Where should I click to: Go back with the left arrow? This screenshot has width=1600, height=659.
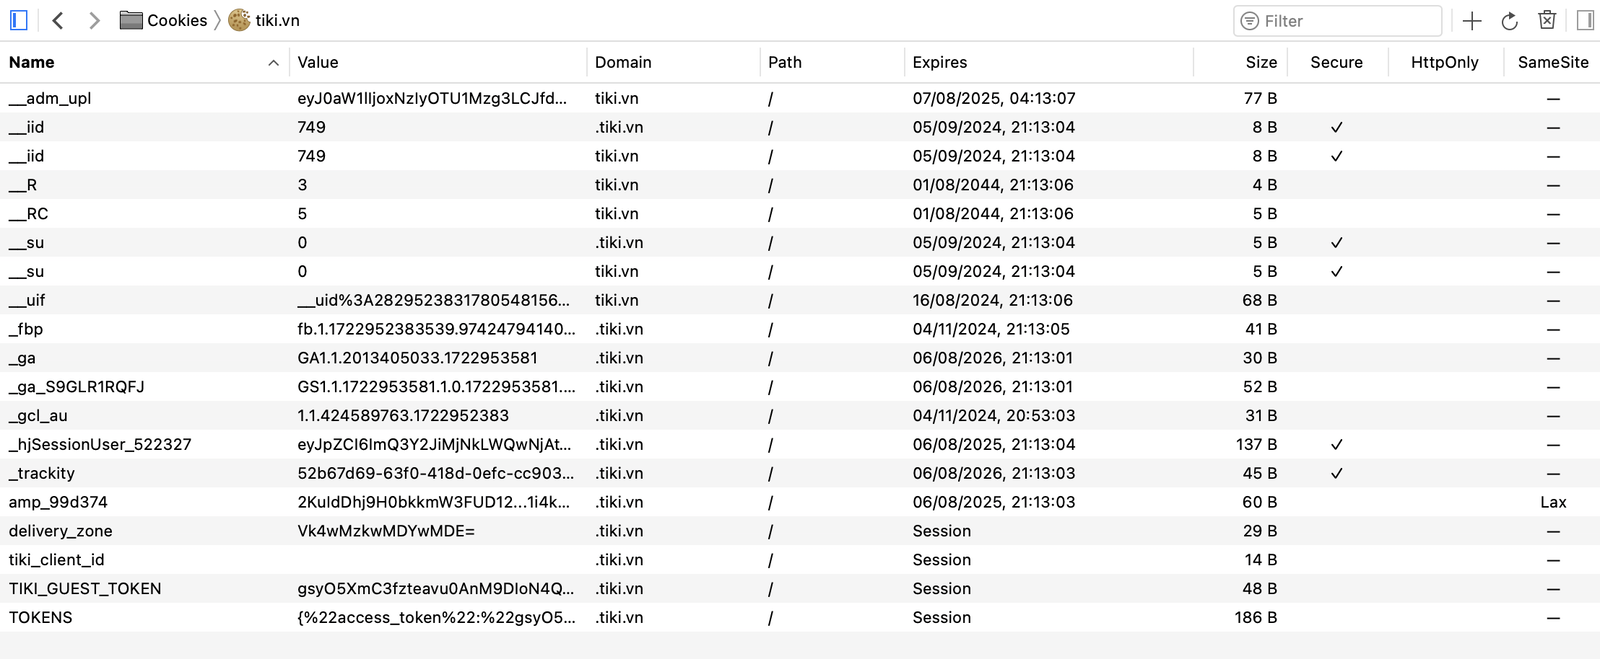58,20
